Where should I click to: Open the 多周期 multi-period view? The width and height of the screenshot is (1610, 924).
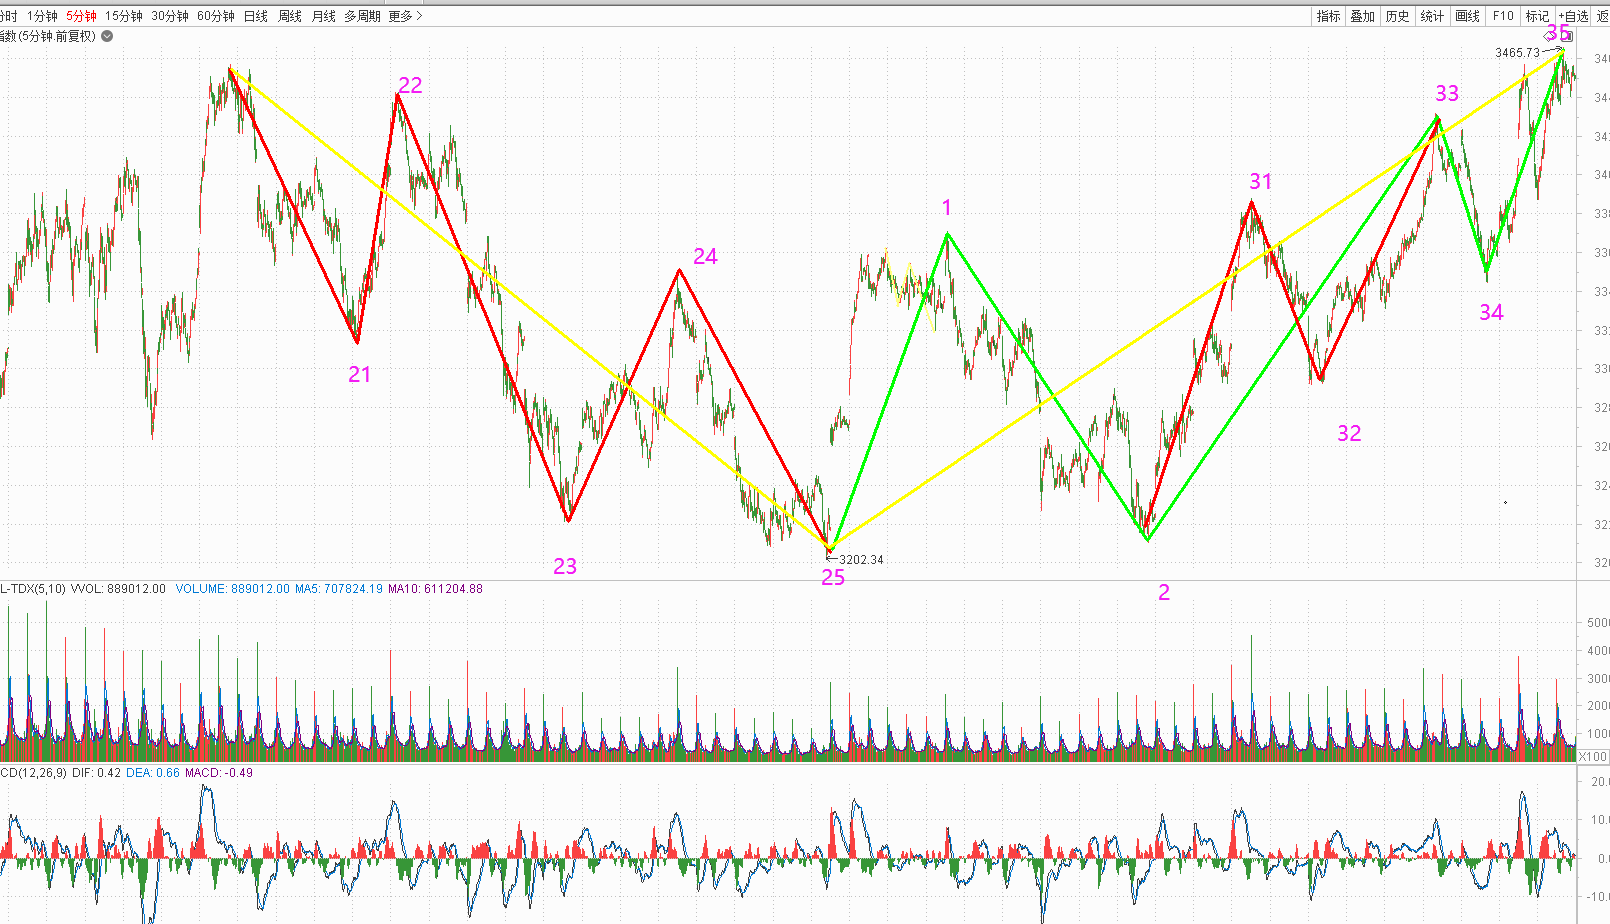tap(362, 16)
